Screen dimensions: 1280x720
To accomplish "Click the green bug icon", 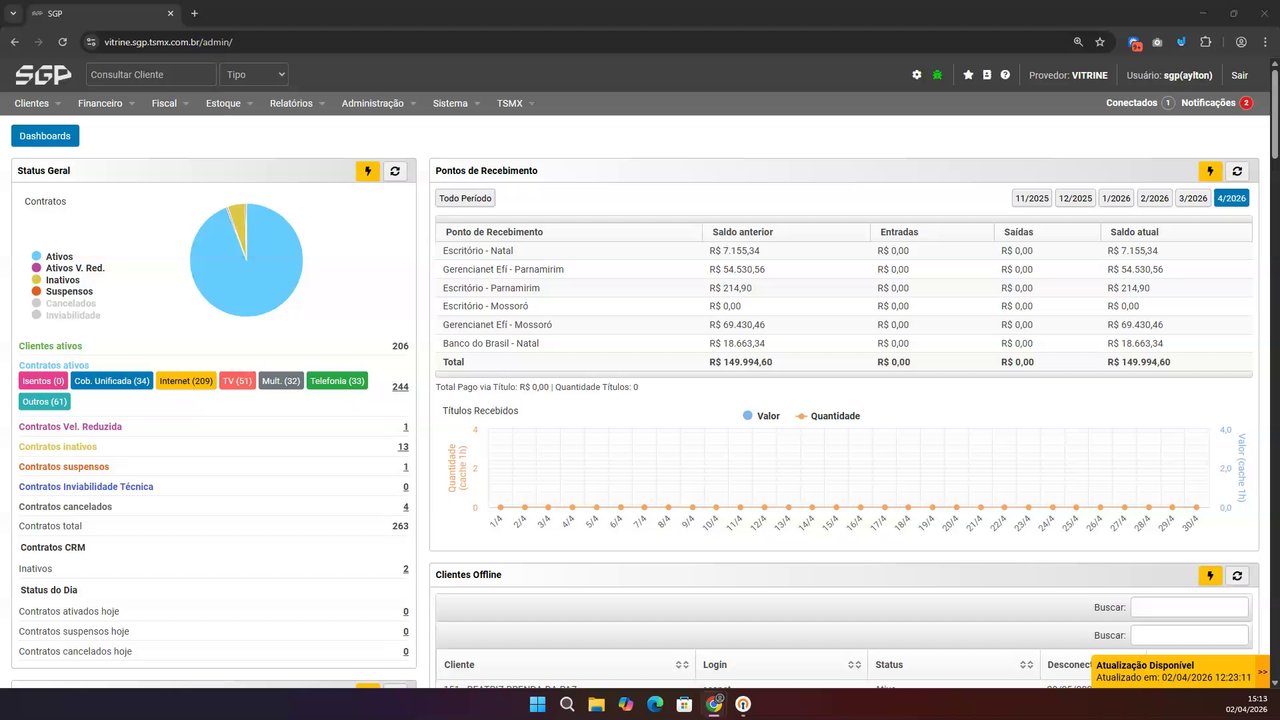I will 937,75.
